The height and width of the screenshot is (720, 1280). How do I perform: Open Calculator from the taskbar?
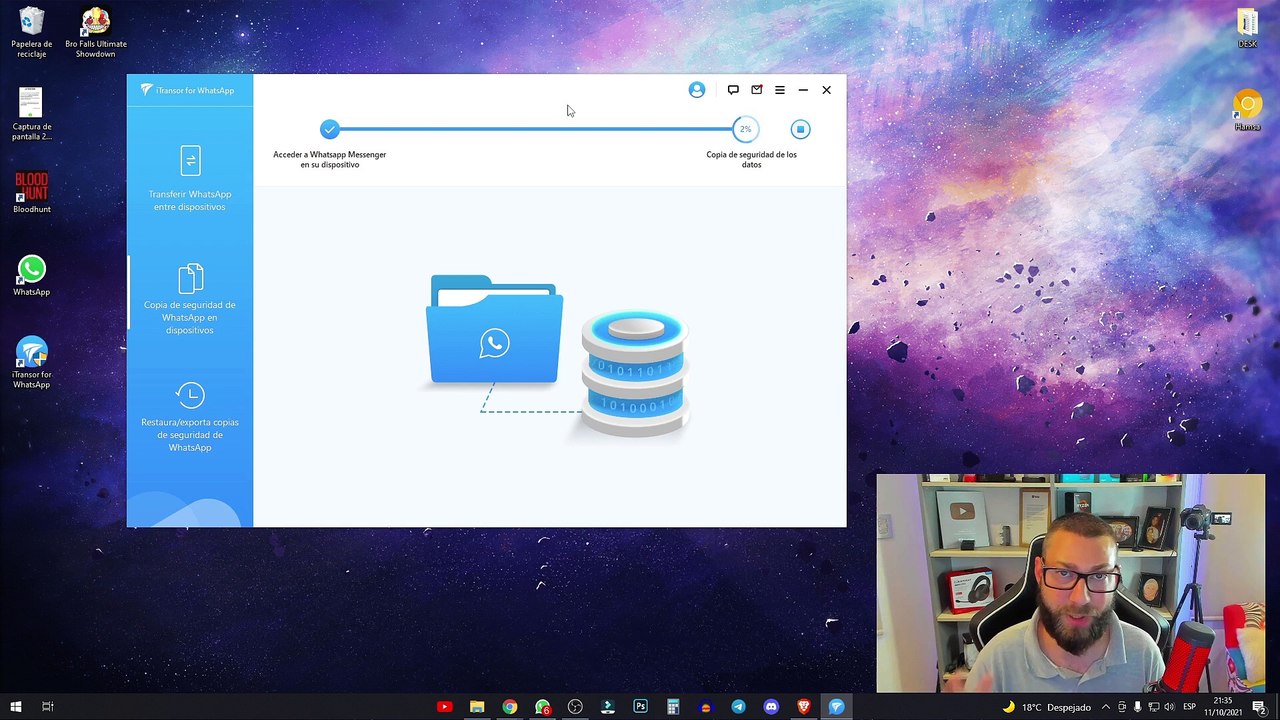click(x=673, y=707)
